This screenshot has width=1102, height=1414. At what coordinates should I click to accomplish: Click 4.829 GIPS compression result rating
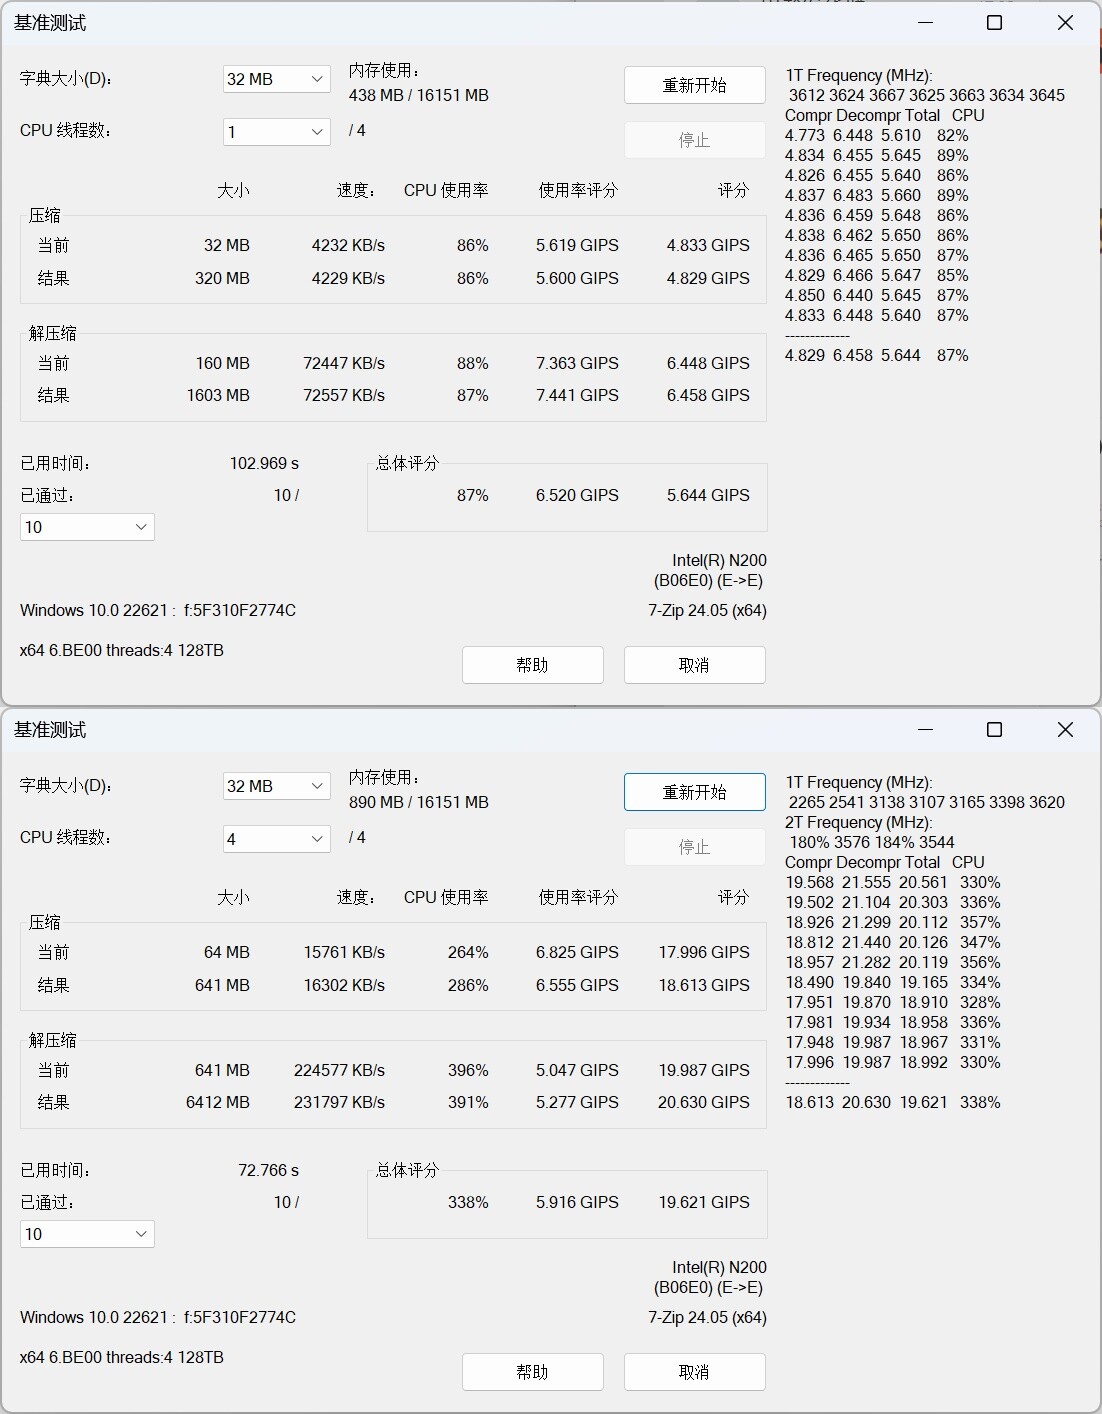click(708, 278)
